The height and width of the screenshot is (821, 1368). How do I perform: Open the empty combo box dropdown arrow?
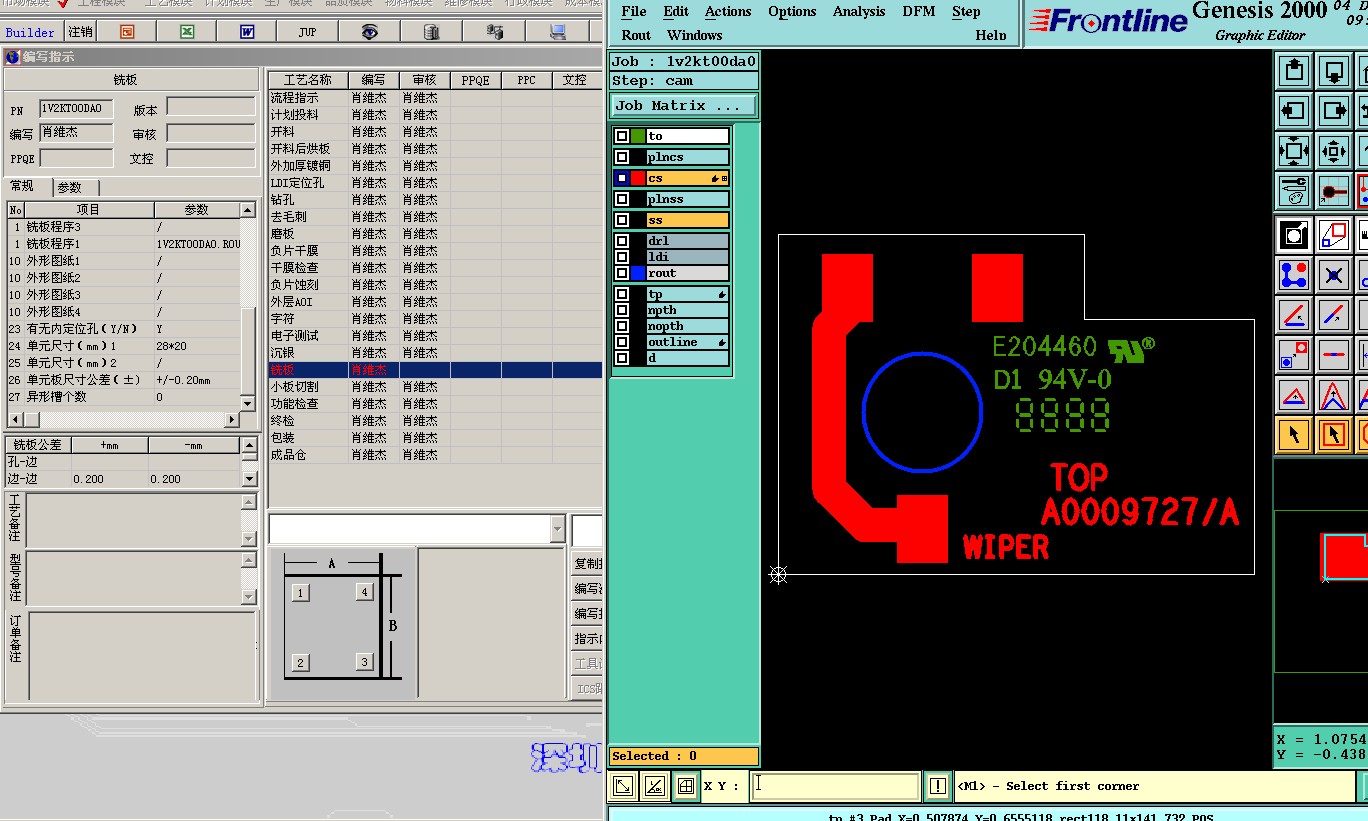pyautogui.click(x=557, y=529)
